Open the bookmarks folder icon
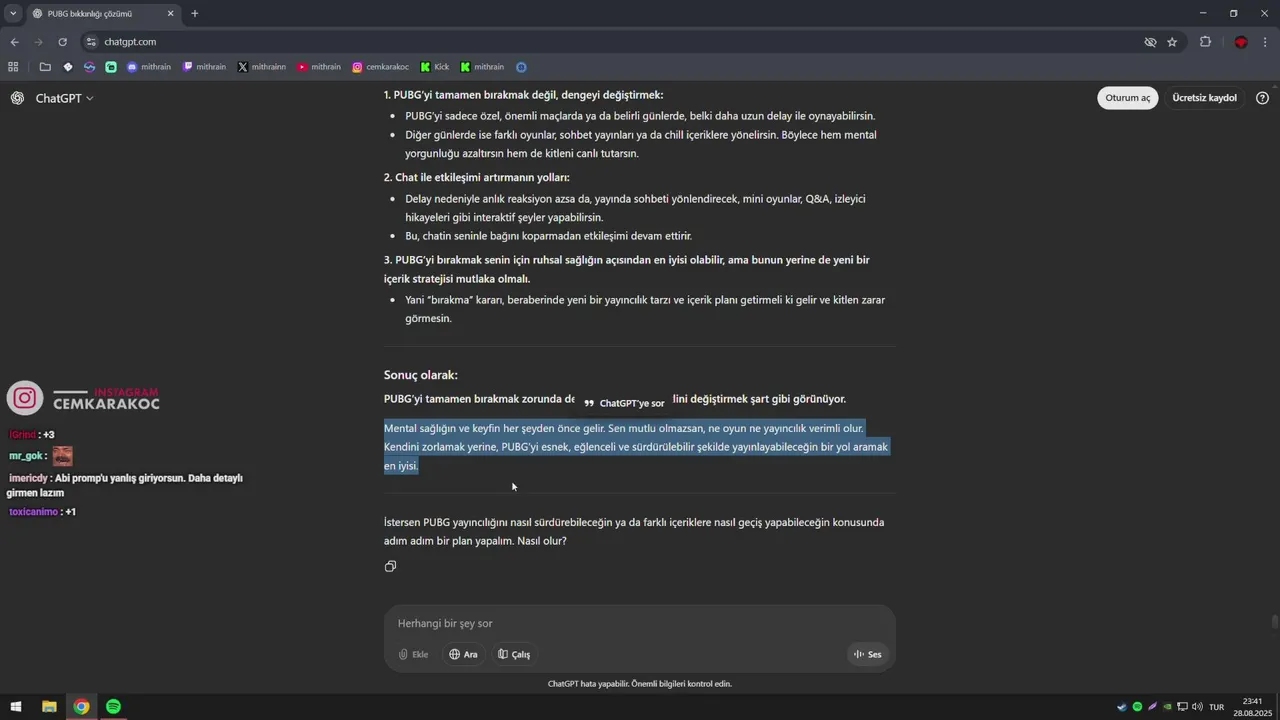The height and width of the screenshot is (720, 1280). tap(45, 67)
